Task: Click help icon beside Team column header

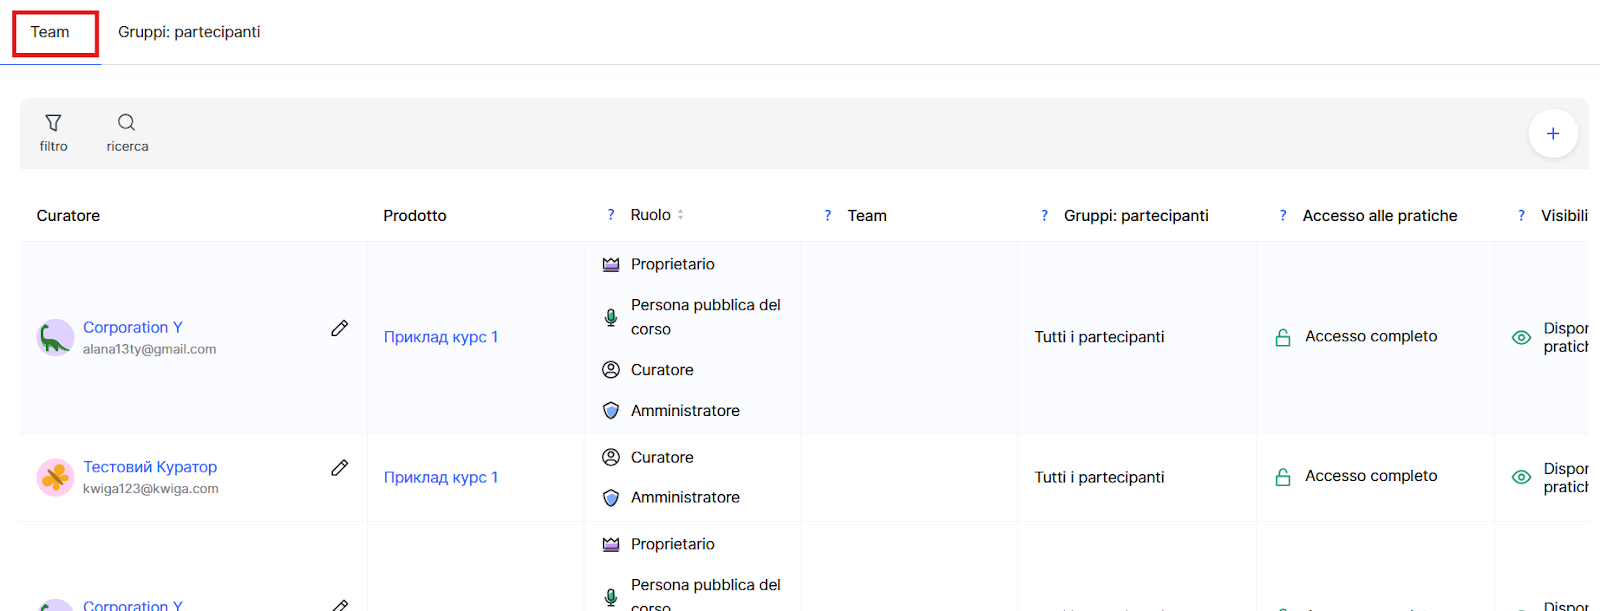Action: pyautogui.click(x=828, y=215)
